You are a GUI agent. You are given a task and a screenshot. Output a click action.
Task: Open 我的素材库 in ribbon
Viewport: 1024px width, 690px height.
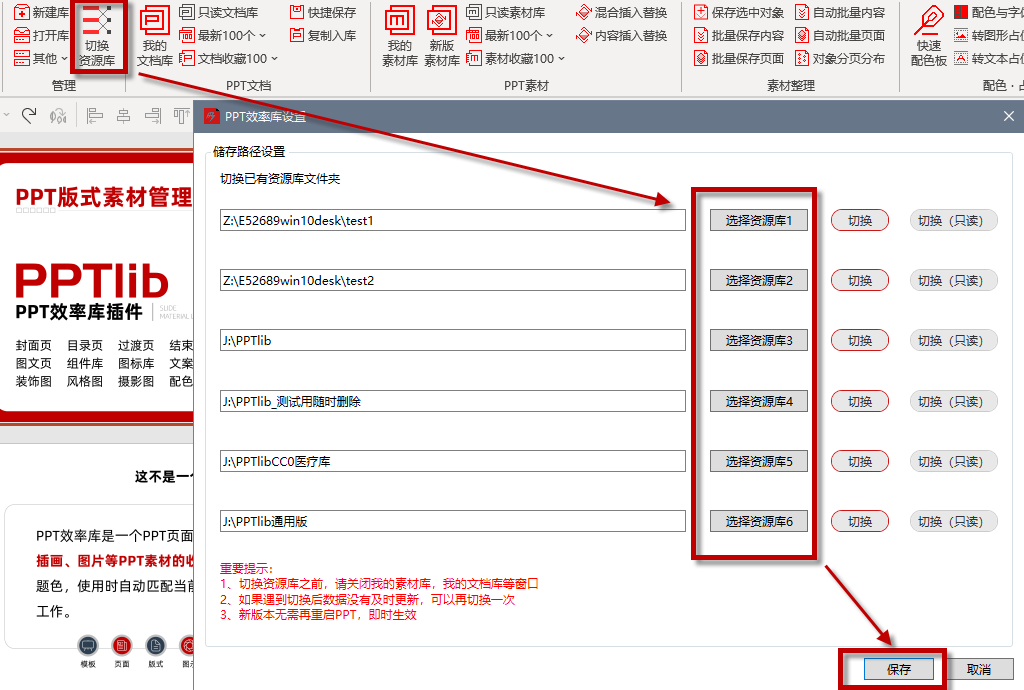tap(400, 35)
